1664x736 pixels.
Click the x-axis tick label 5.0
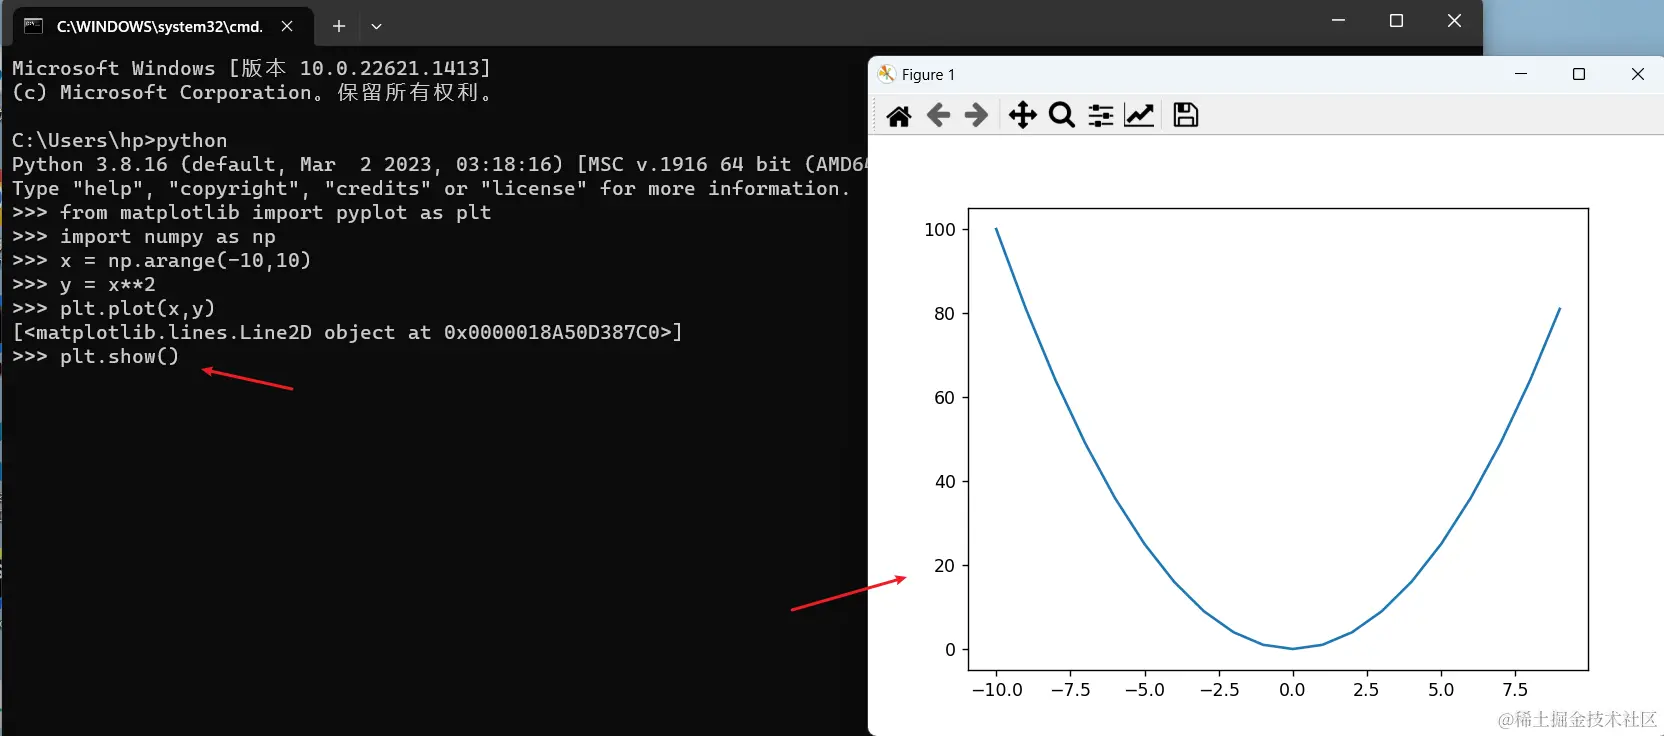[1441, 690]
